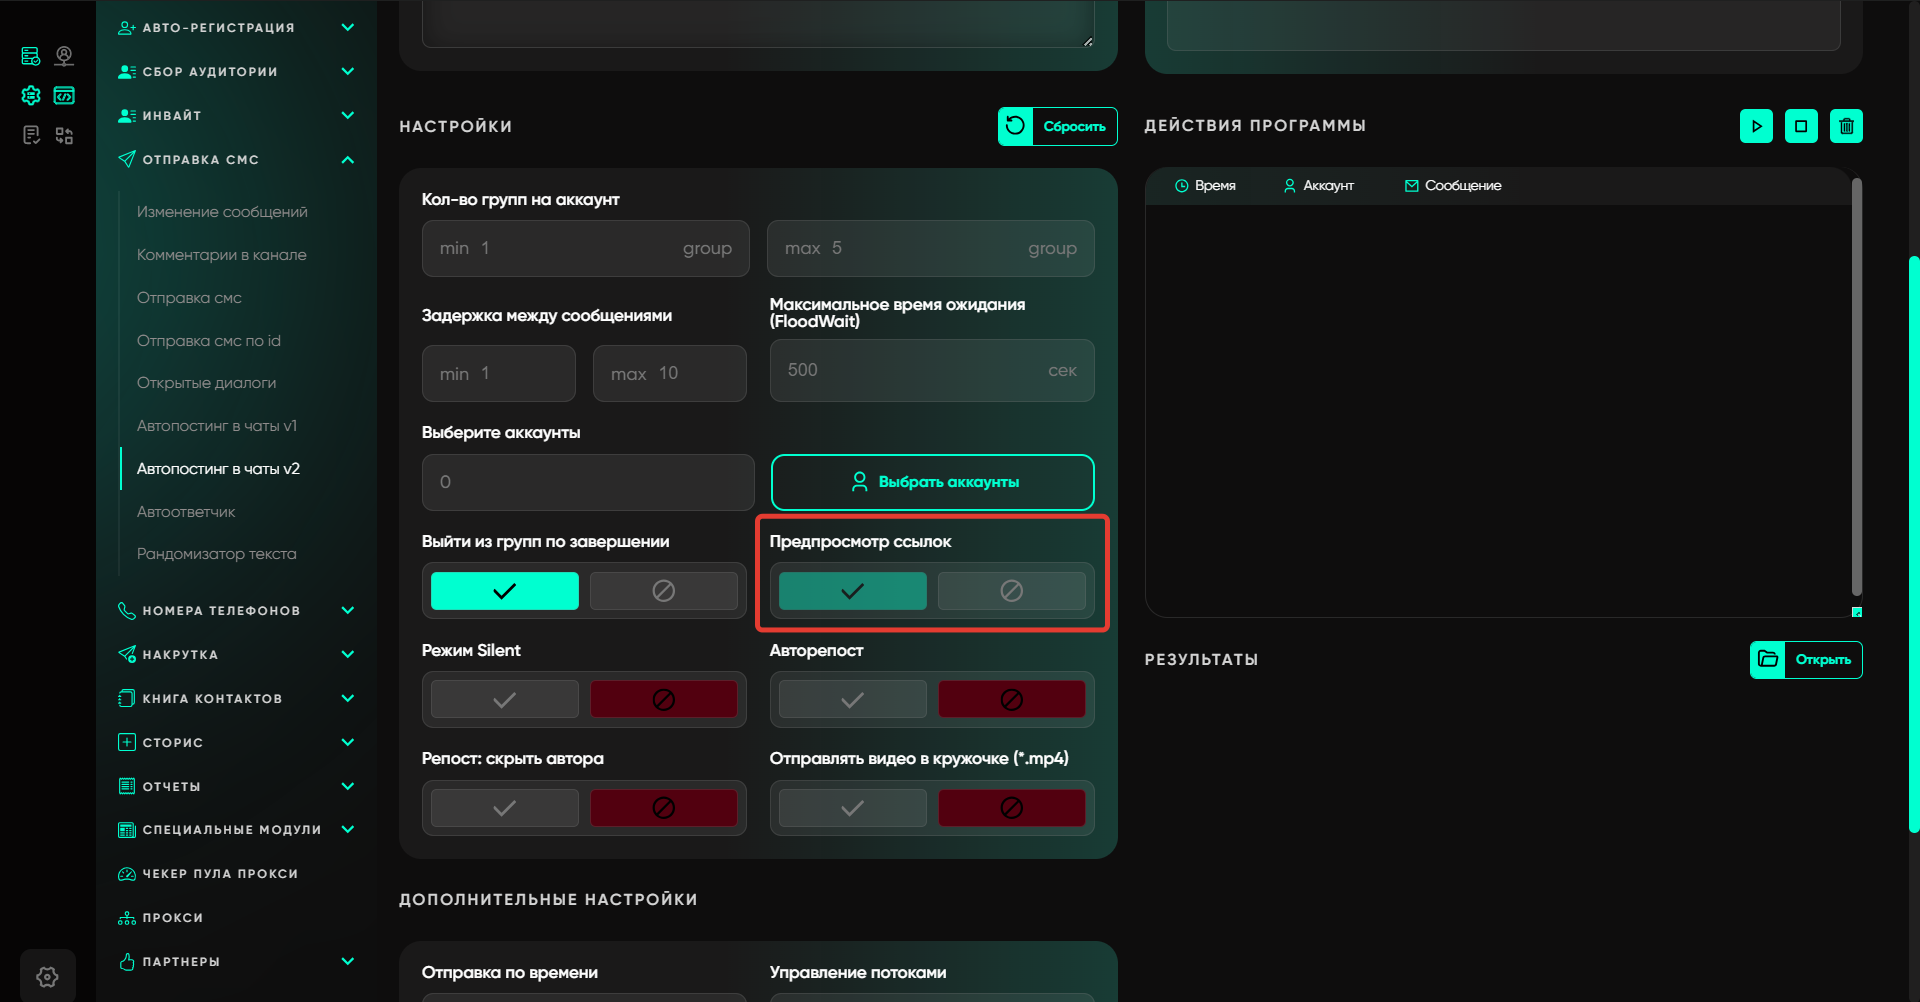The image size is (1920, 1002).
Task: Open settings gear at bottom left corner
Action: (47, 976)
